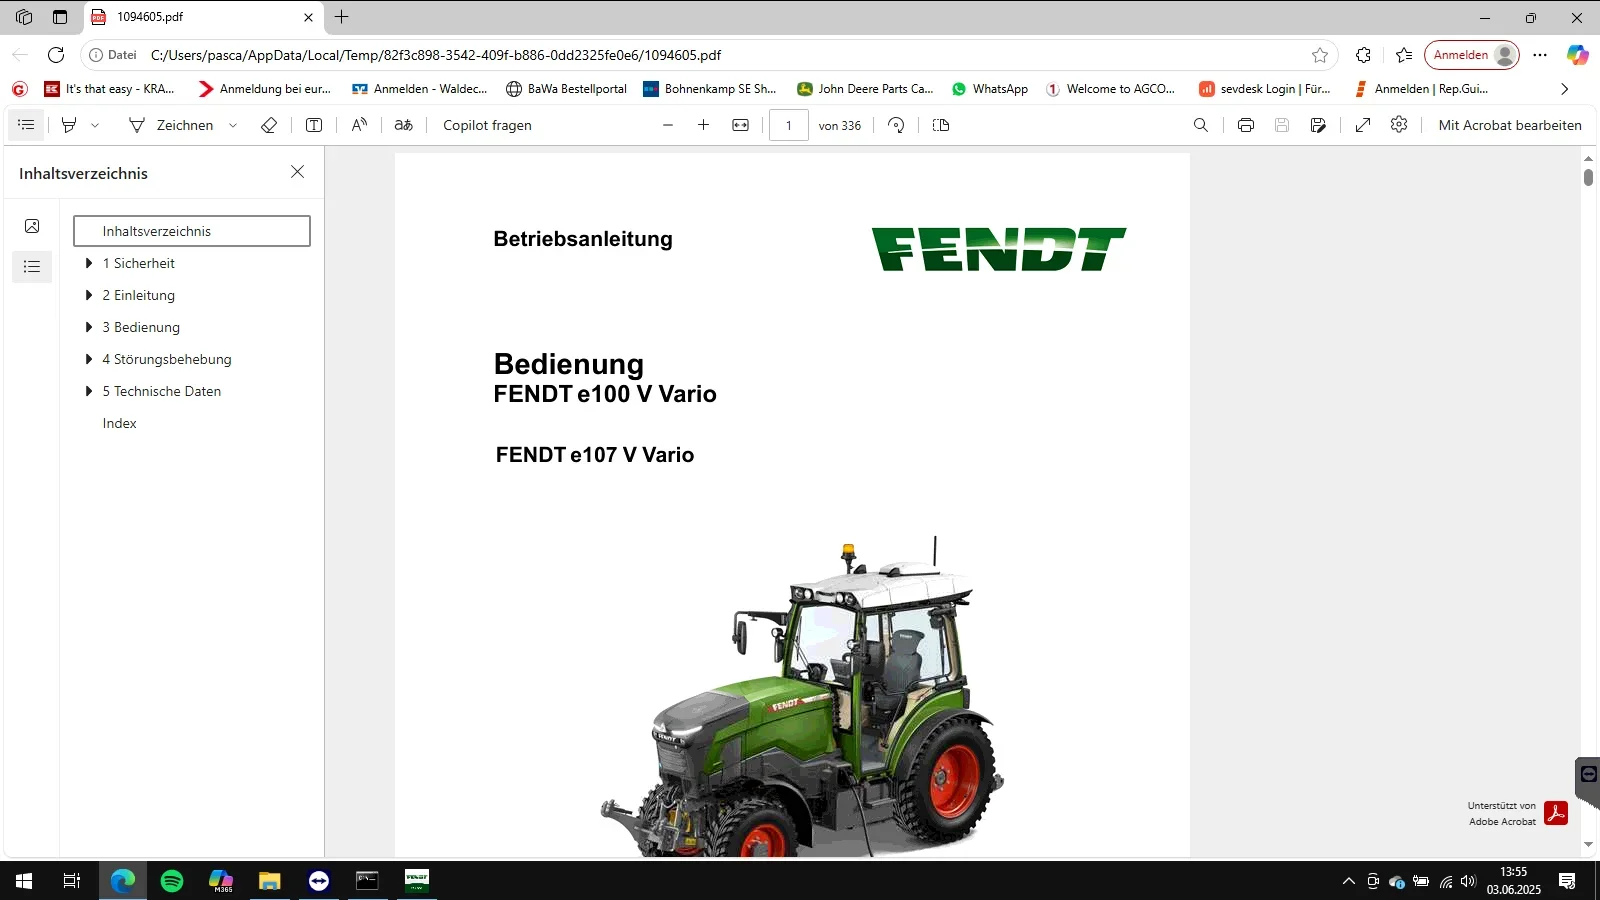
Task: Close the Inhaltsverzeichnis panel
Action: coord(297,172)
